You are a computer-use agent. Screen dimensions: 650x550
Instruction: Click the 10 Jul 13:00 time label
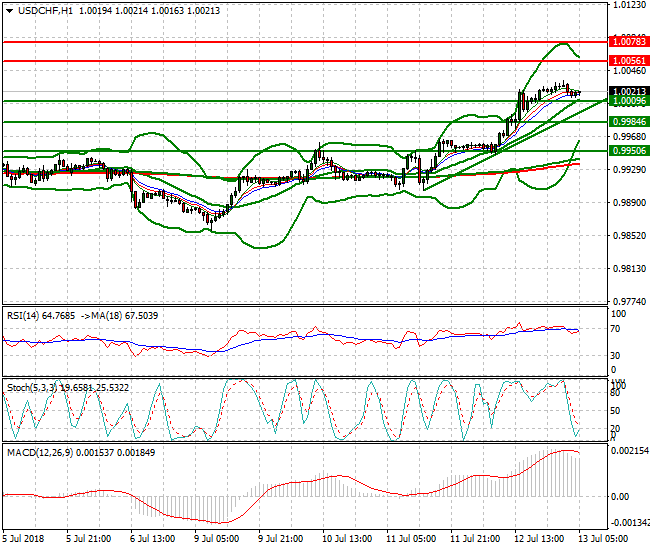[347, 539]
